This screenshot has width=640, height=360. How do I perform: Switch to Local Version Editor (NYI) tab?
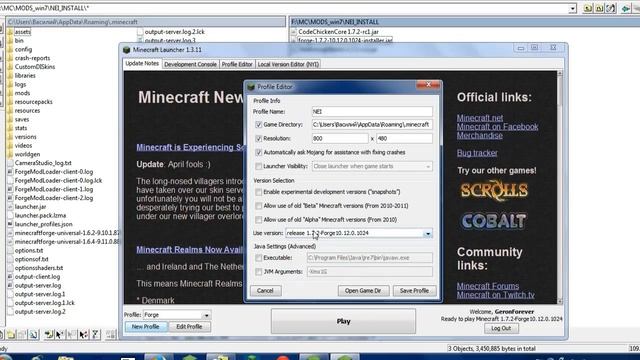288,64
